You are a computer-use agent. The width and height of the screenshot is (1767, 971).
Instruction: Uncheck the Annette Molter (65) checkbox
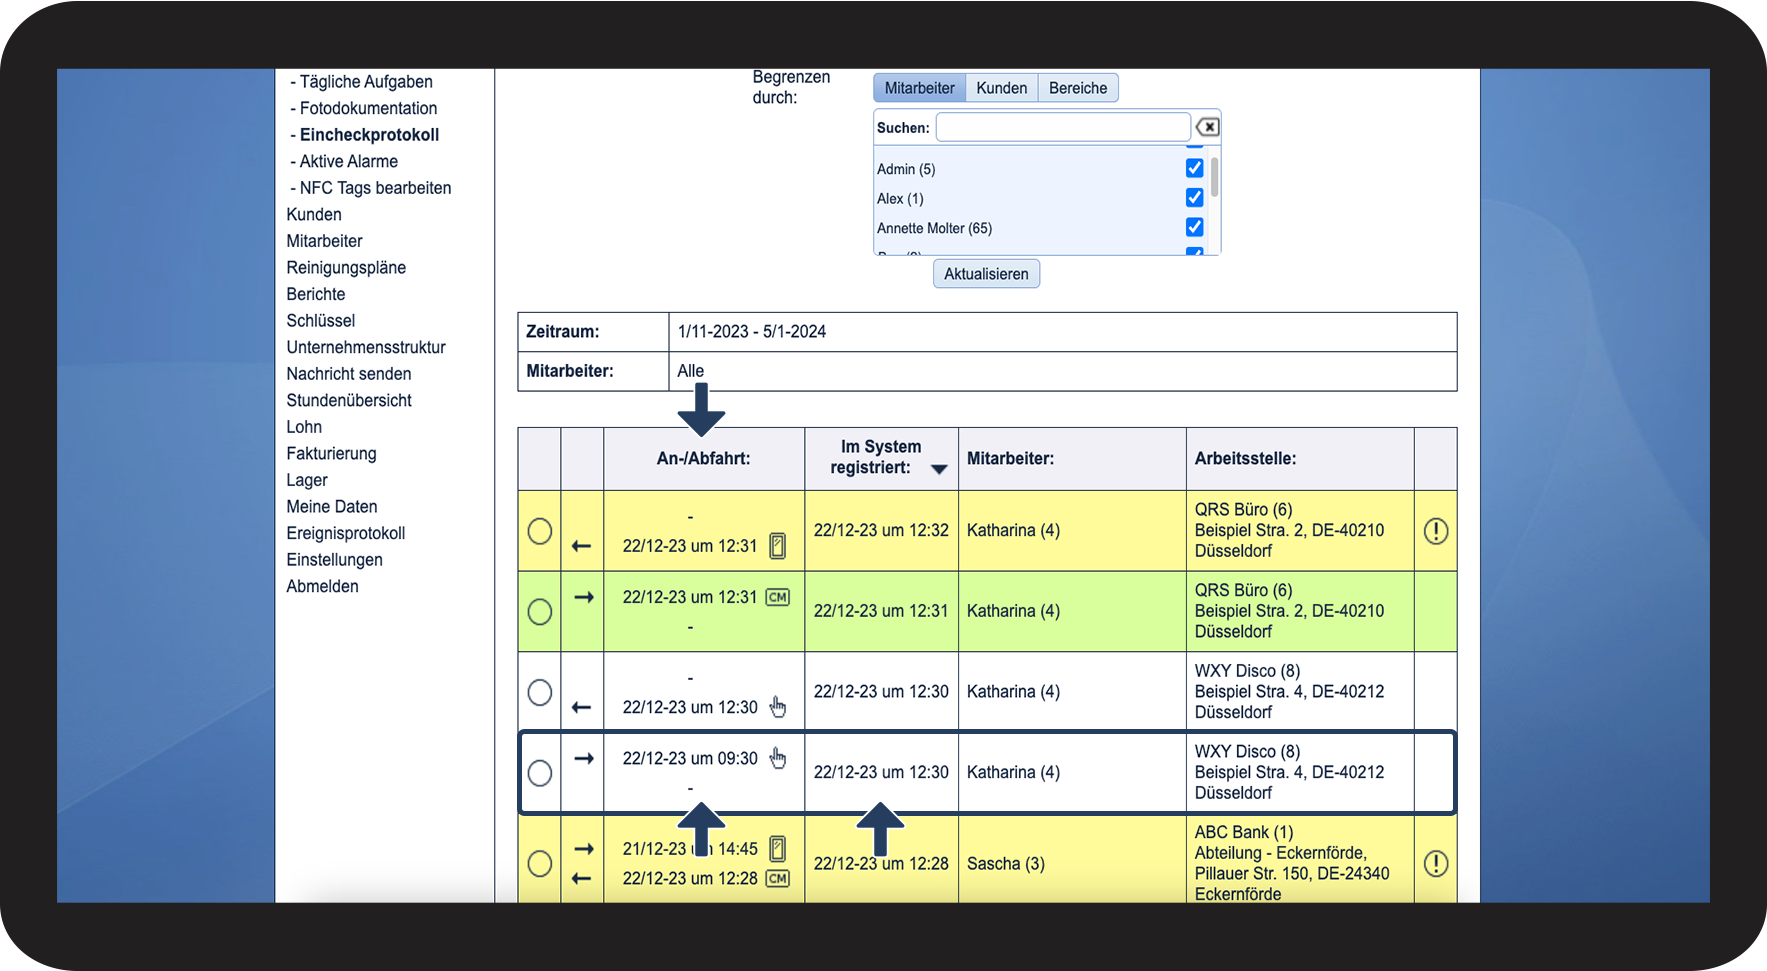(x=1194, y=227)
